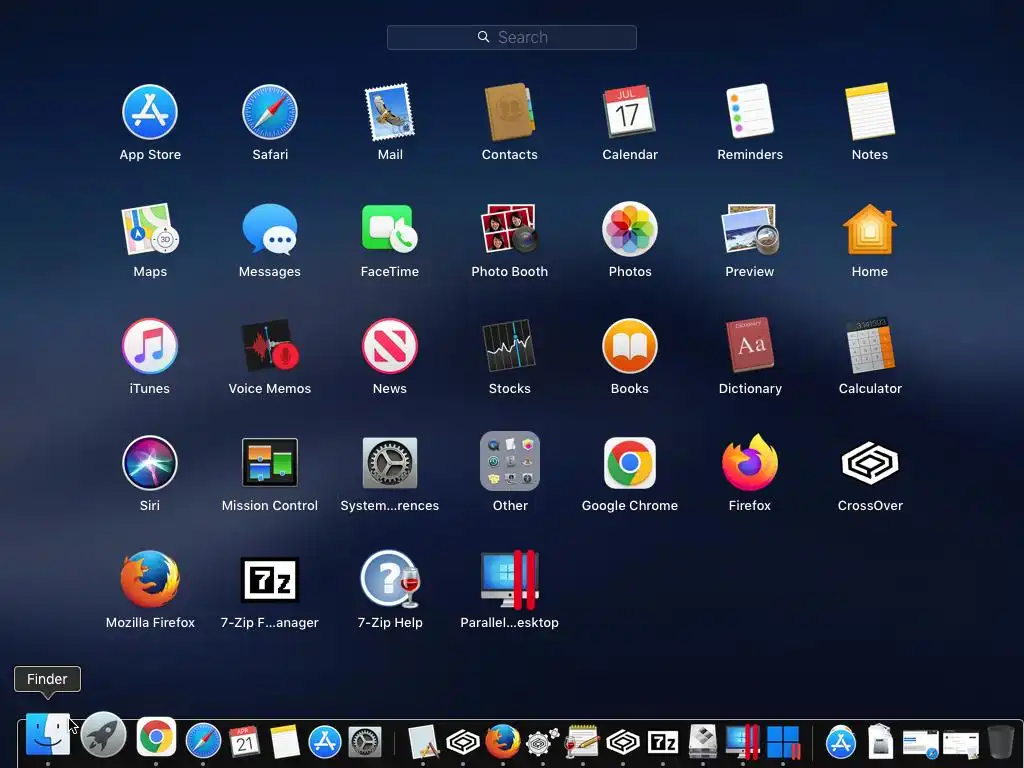Open Photo Booth
This screenshot has width=1024, height=768.
509,229
